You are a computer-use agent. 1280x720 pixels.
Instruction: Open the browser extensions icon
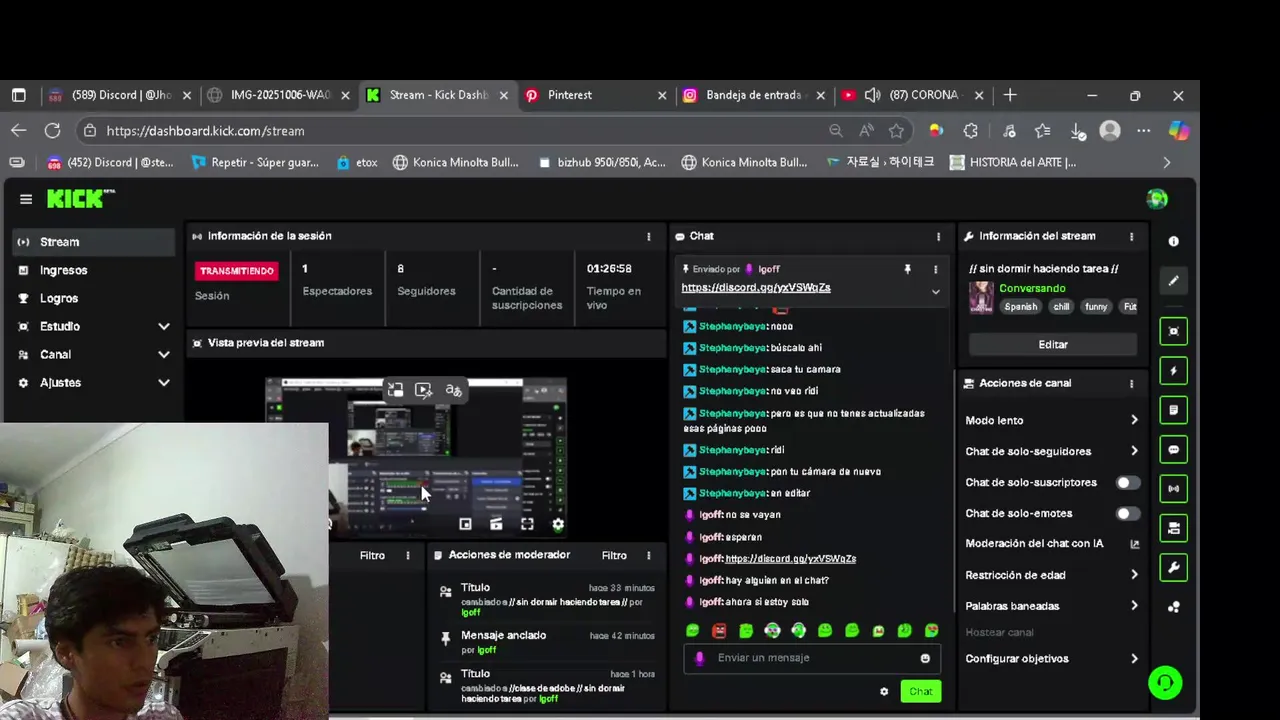tap(970, 130)
